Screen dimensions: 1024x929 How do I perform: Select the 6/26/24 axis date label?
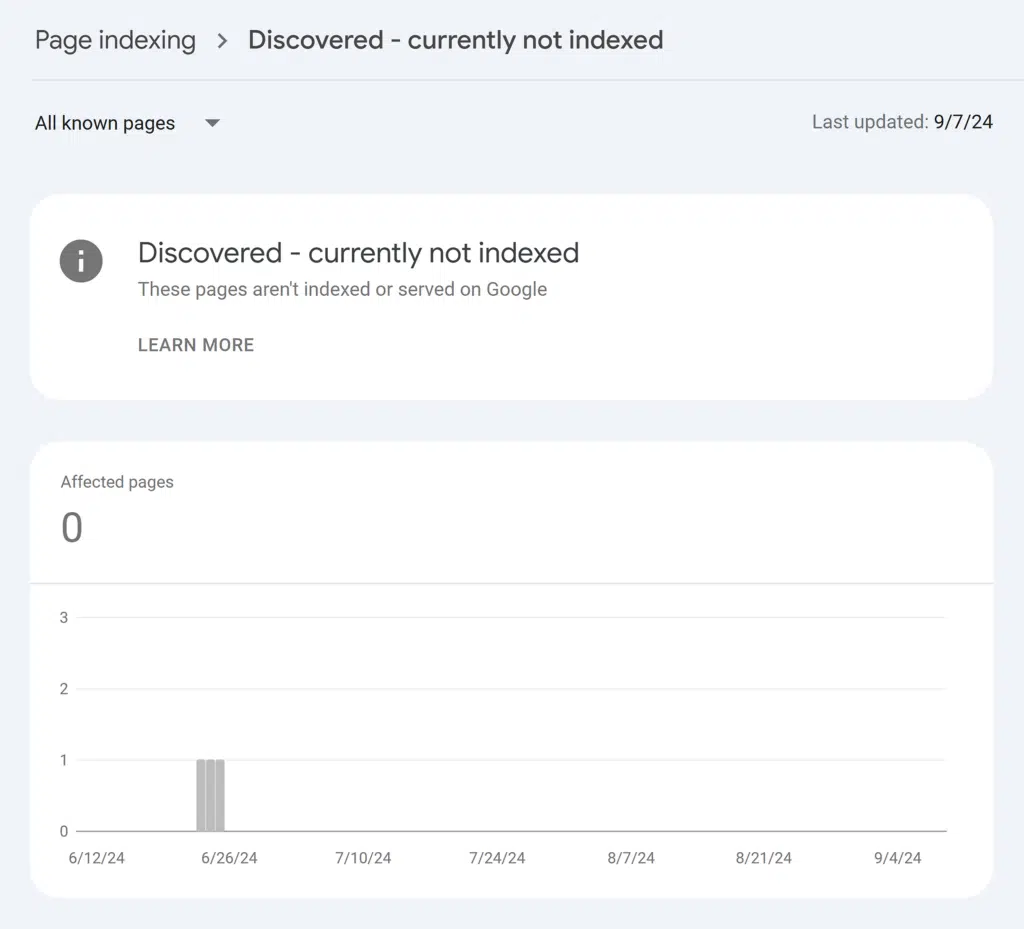[x=229, y=858]
